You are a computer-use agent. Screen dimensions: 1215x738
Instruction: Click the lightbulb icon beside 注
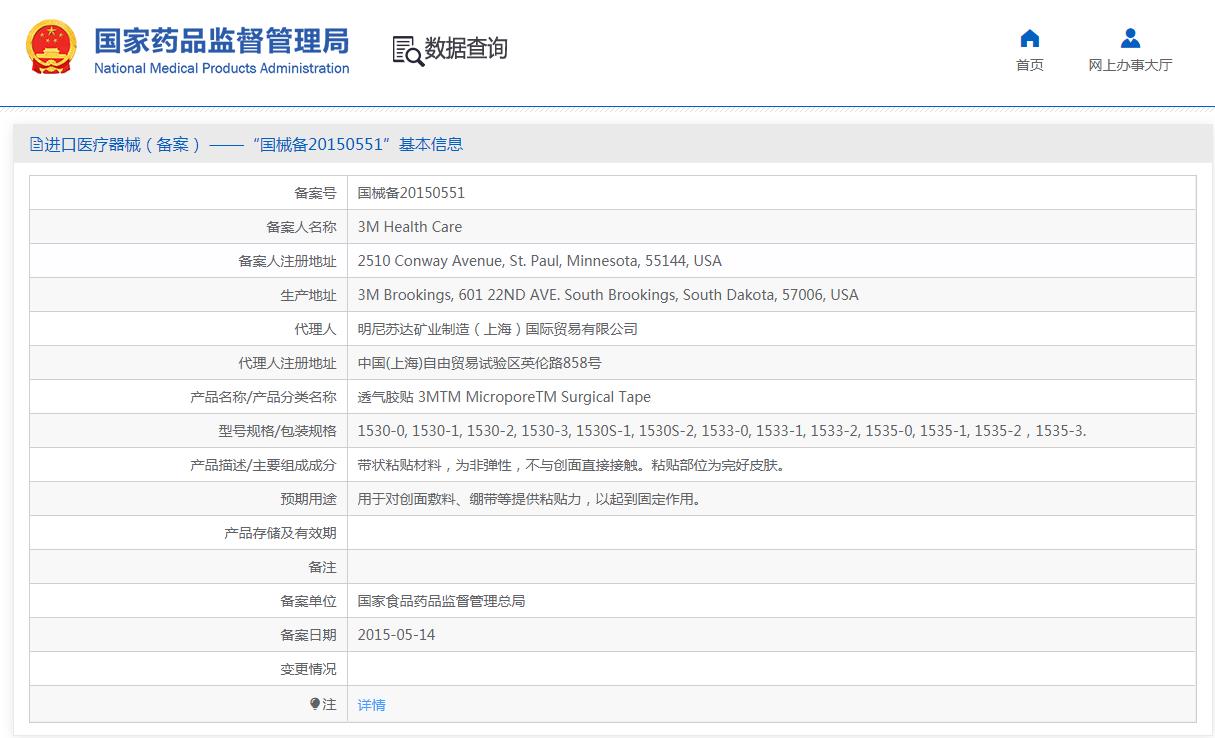pyautogui.click(x=315, y=704)
